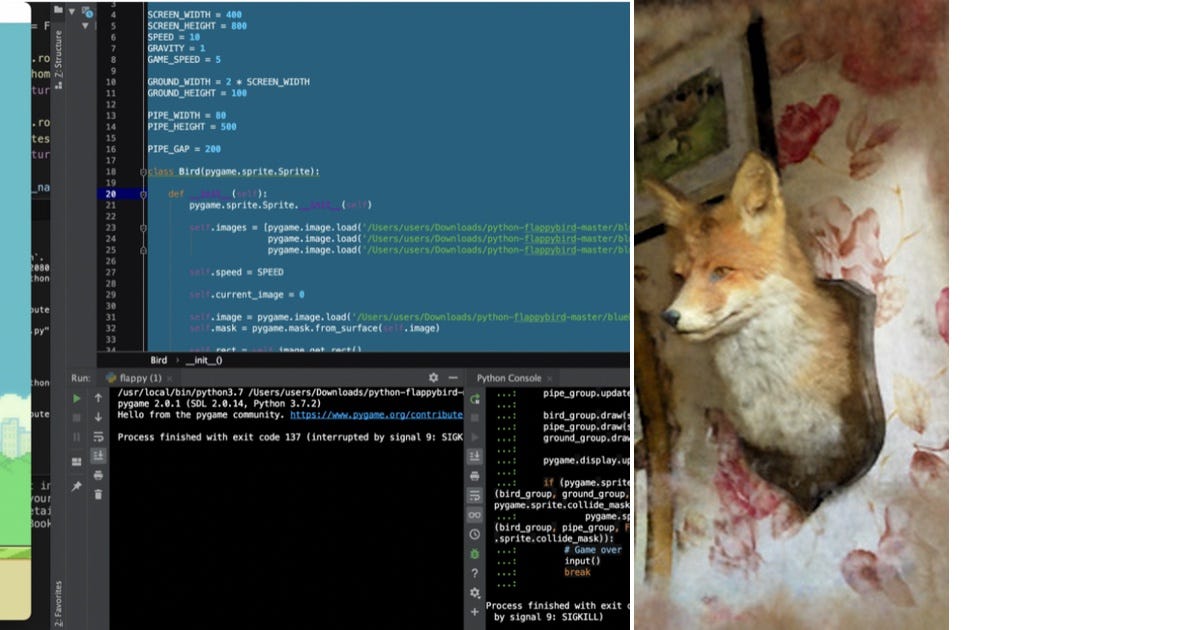Close the flappy (1) run tab

pyautogui.click(x=171, y=378)
